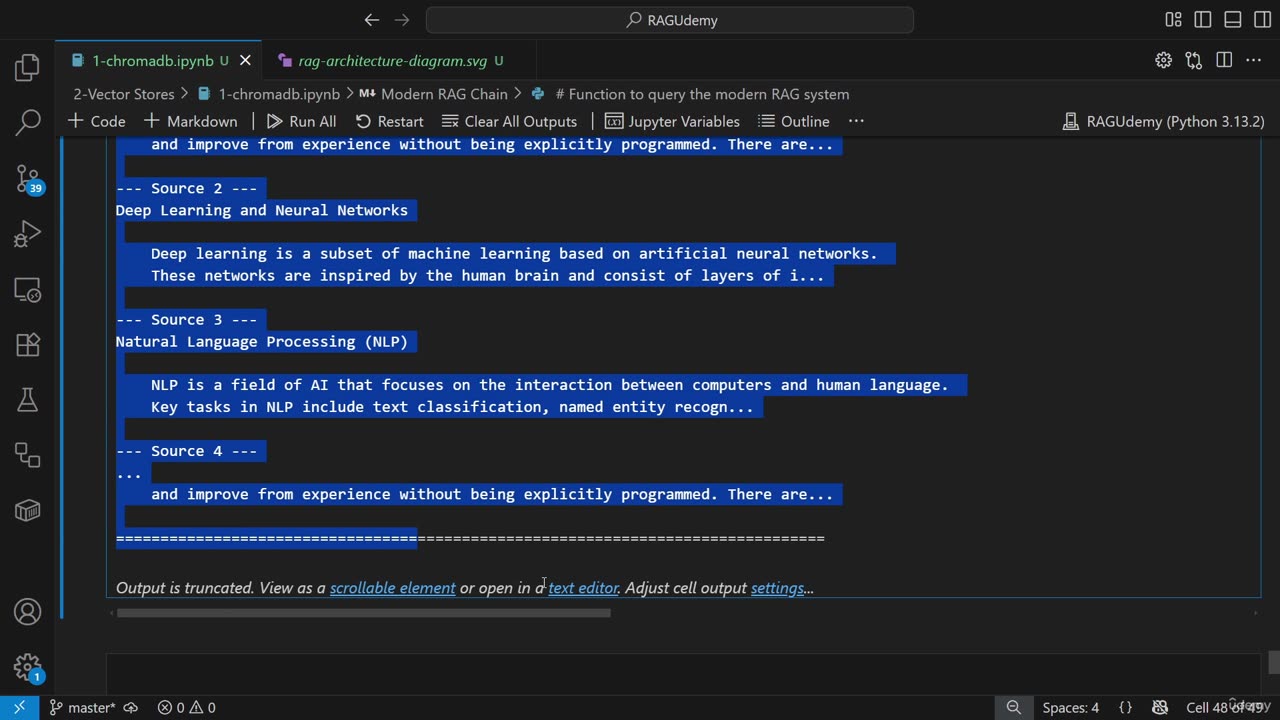The height and width of the screenshot is (720, 1280).
Task: Open the Testing flask icon
Action: coord(27,400)
